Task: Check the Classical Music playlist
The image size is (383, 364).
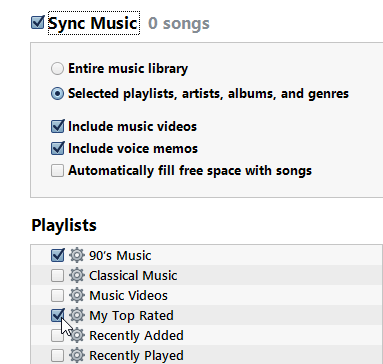Action: click(57, 276)
